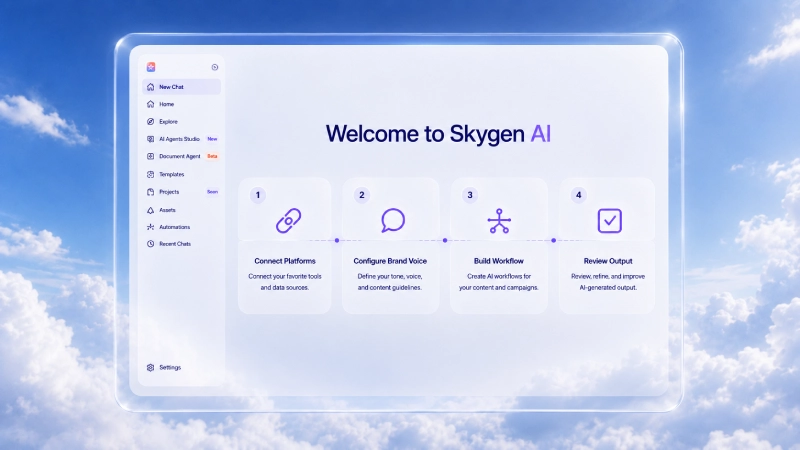
Task: Click the AI Agents Studio icon
Action: [151, 139]
